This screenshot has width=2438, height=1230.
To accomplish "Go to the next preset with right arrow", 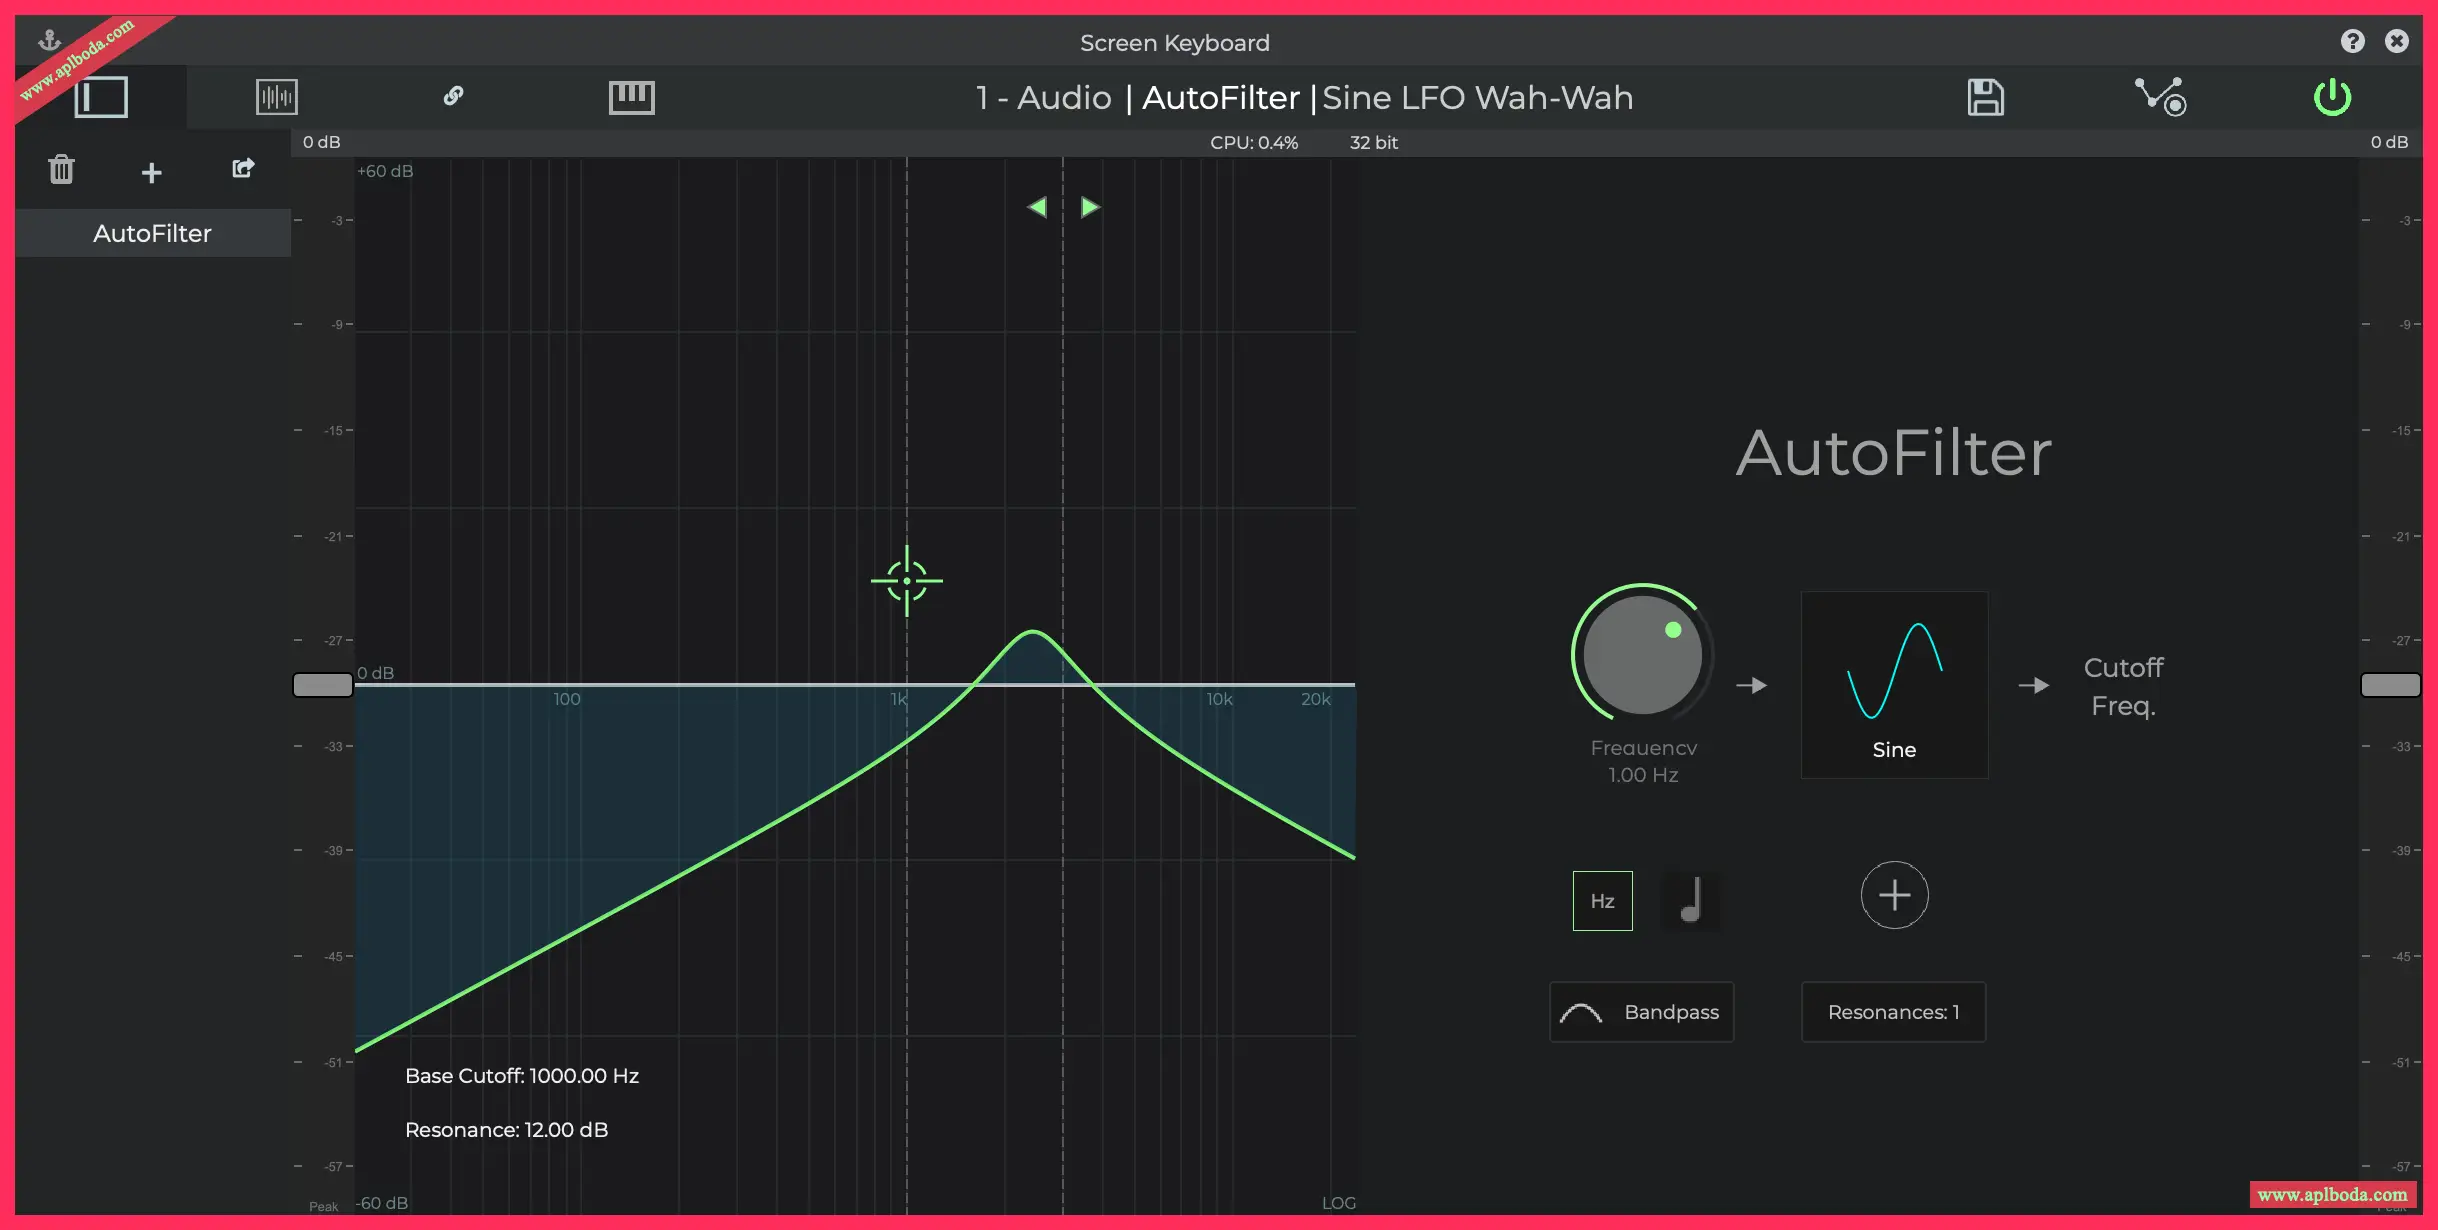I will pos(1090,207).
